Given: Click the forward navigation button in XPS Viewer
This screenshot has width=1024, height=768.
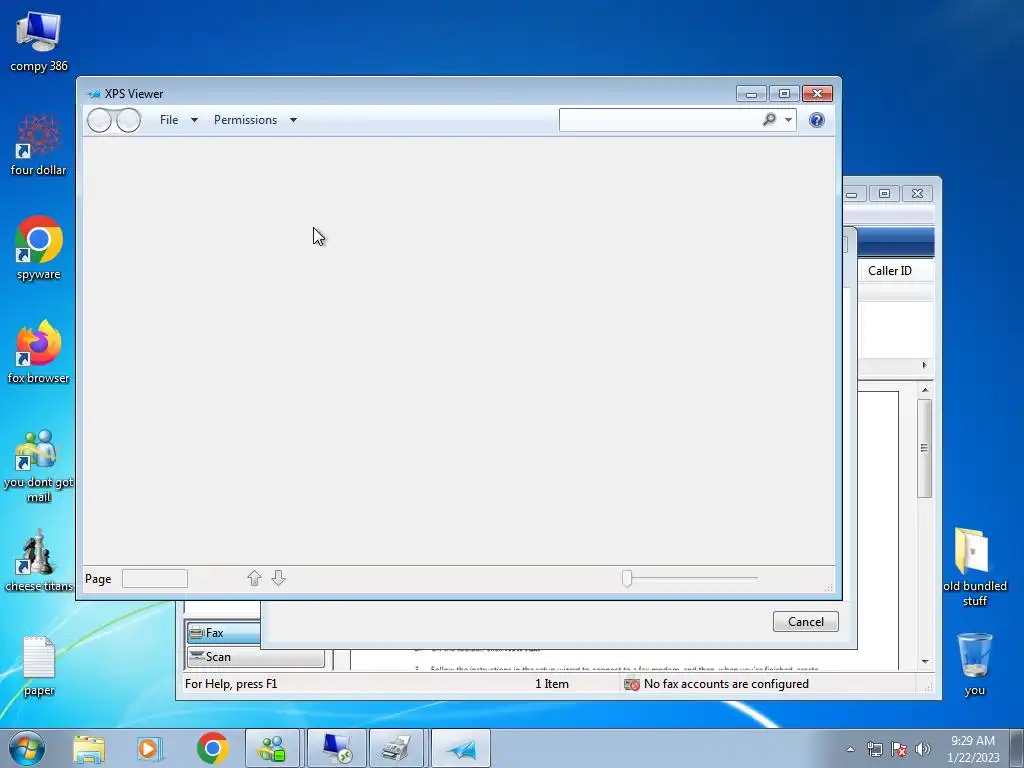Looking at the screenshot, I should (129, 120).
